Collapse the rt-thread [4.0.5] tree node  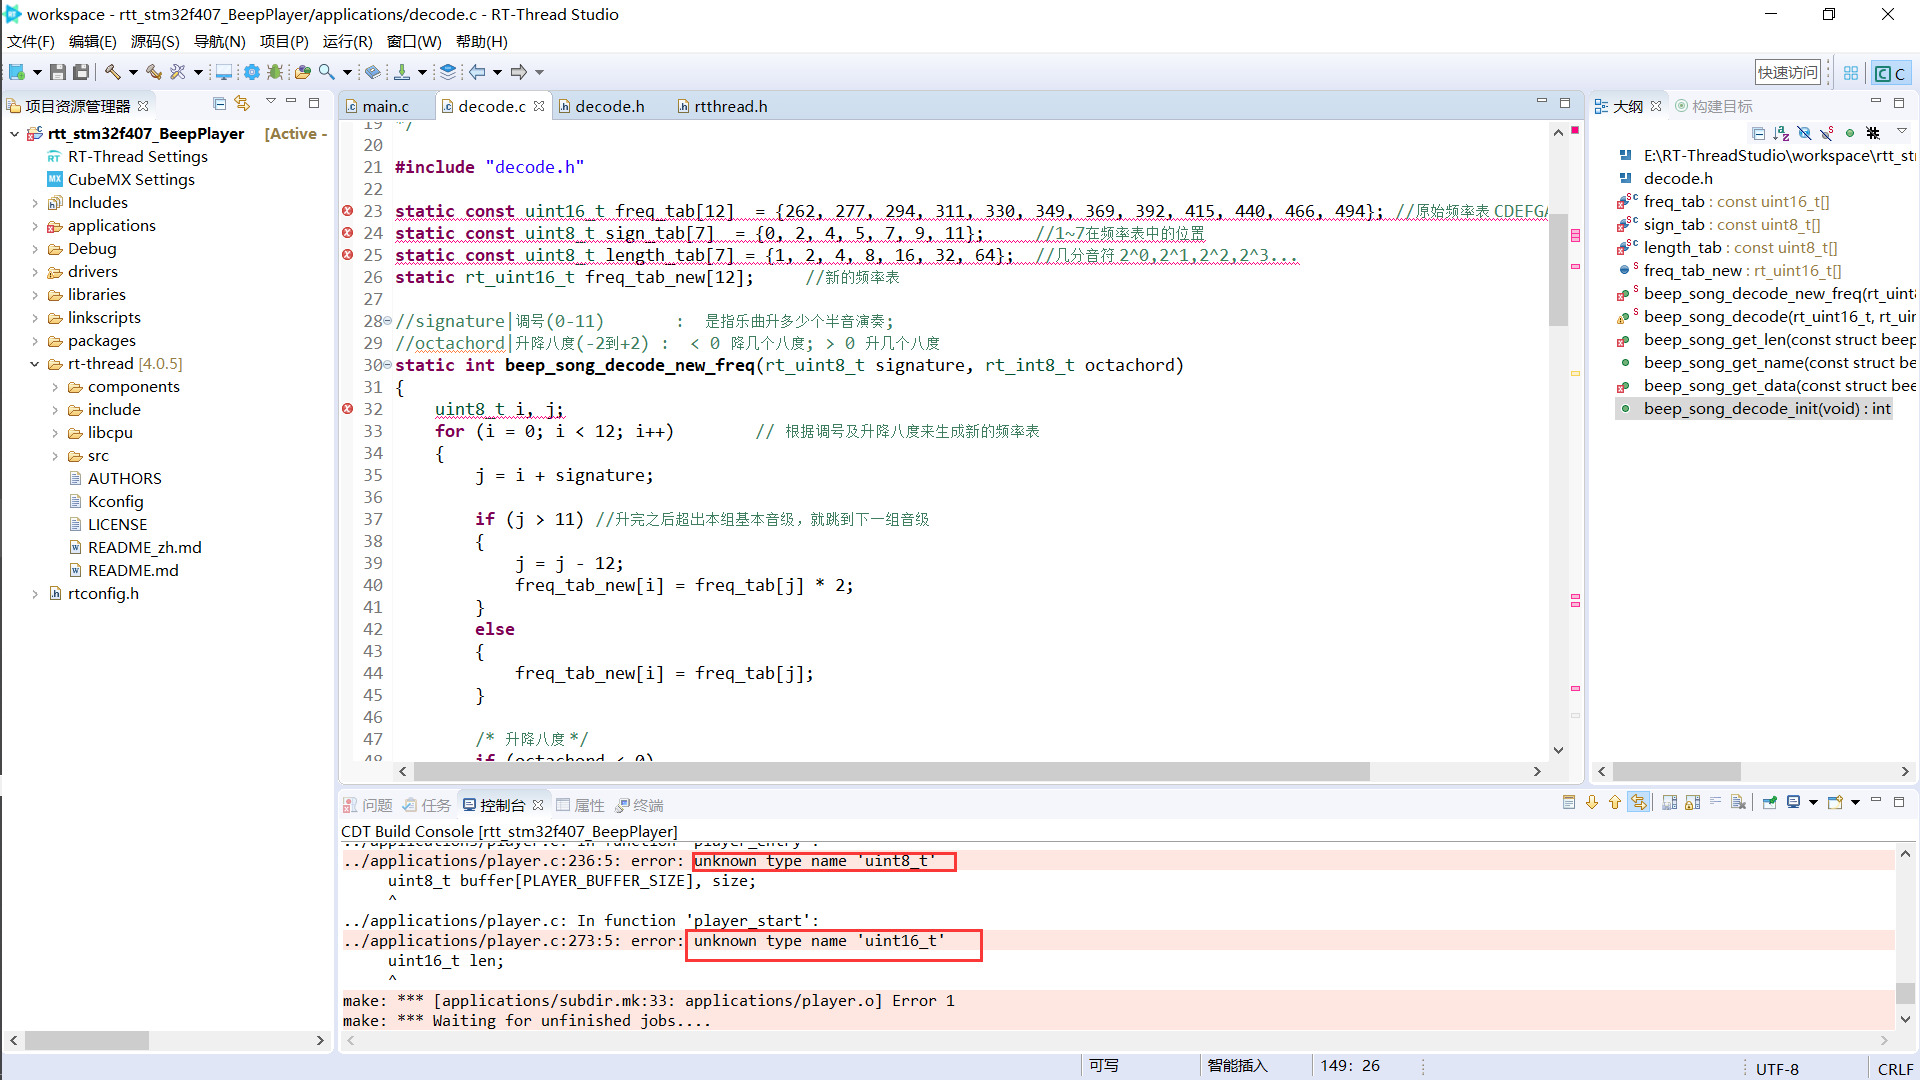click(x=33, y=364)
